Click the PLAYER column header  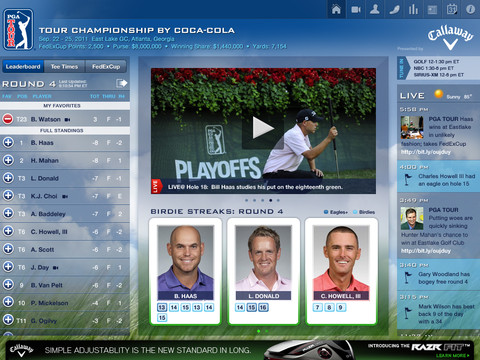(x=42, y=96)
